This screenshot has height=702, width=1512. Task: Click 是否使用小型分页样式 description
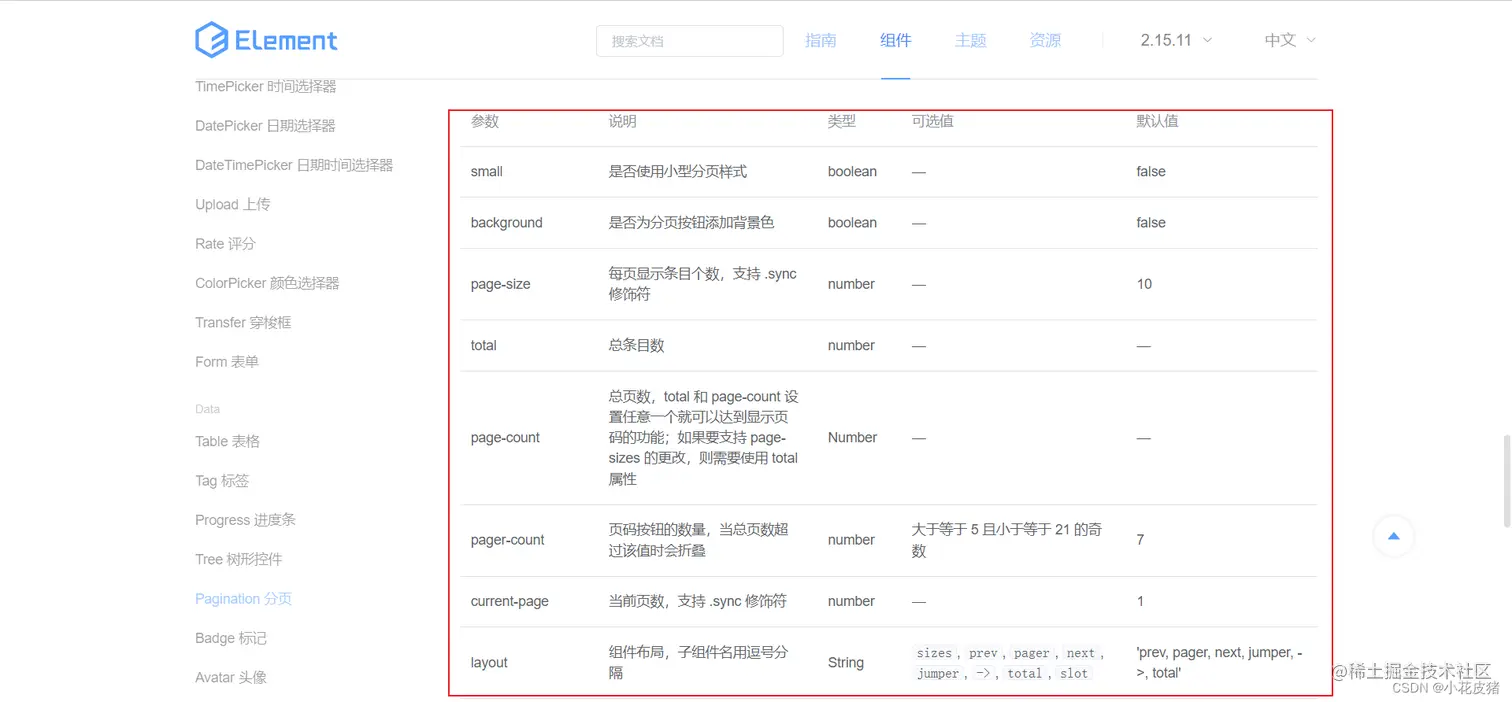tap(678, 171)
